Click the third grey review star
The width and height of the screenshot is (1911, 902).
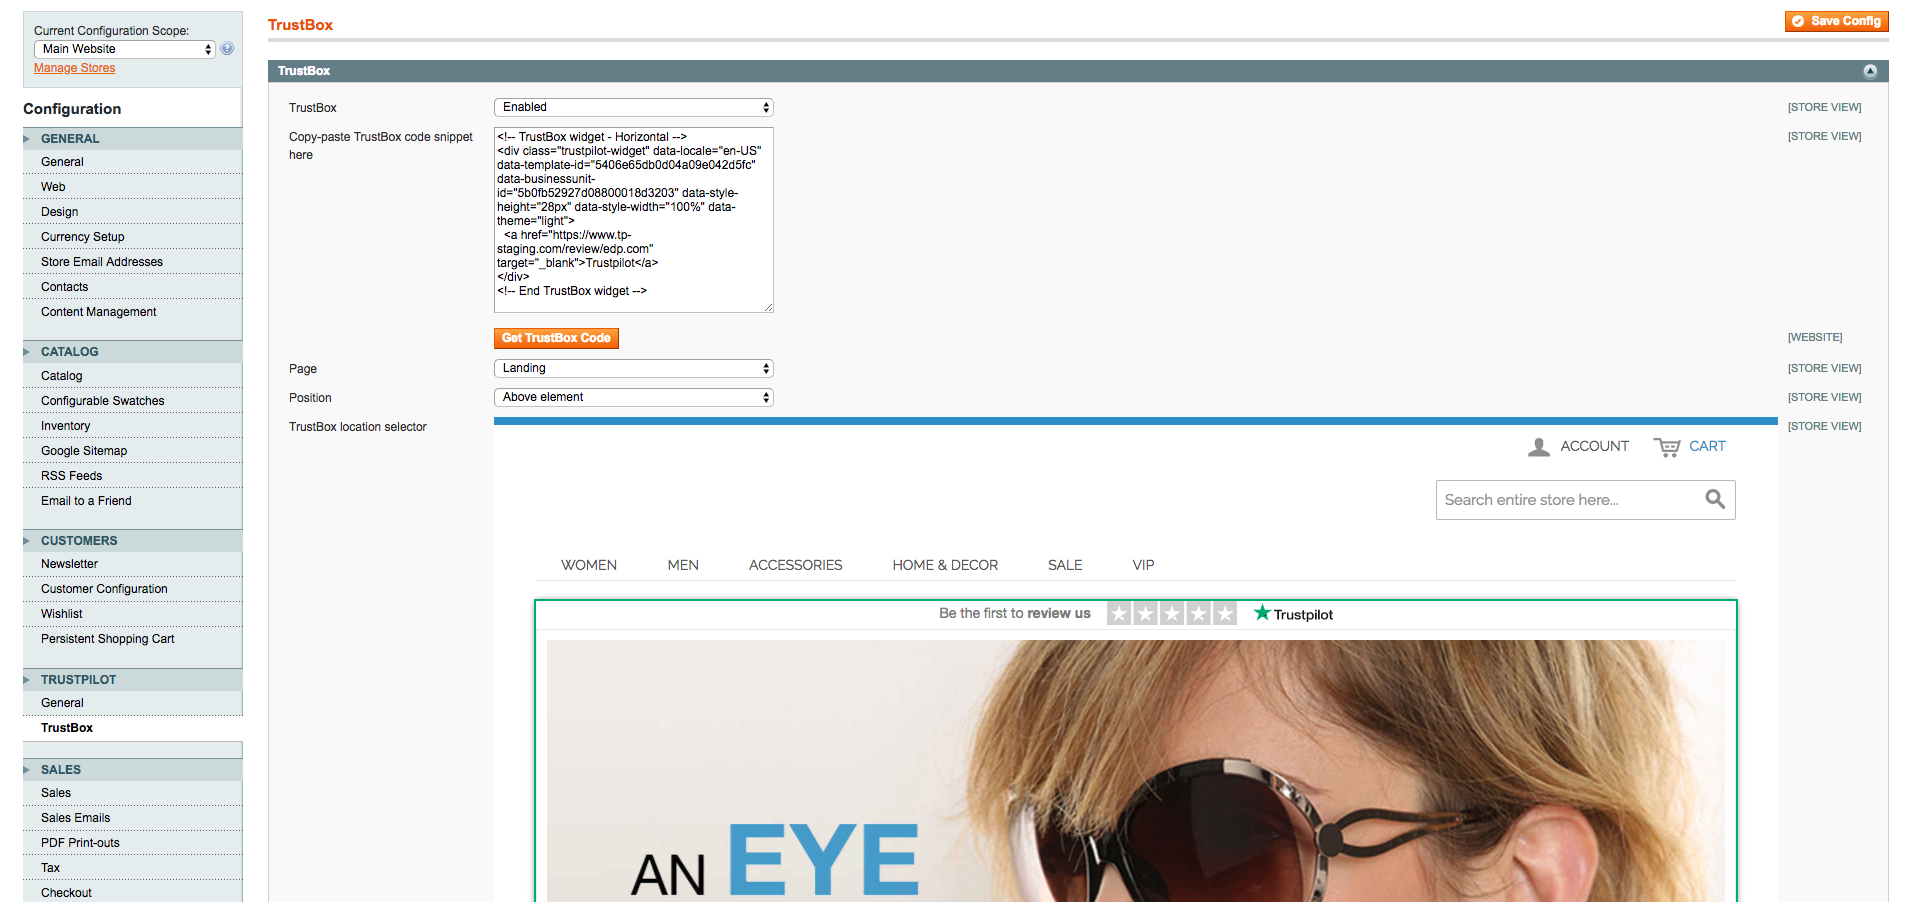[x=1172, y=614]
